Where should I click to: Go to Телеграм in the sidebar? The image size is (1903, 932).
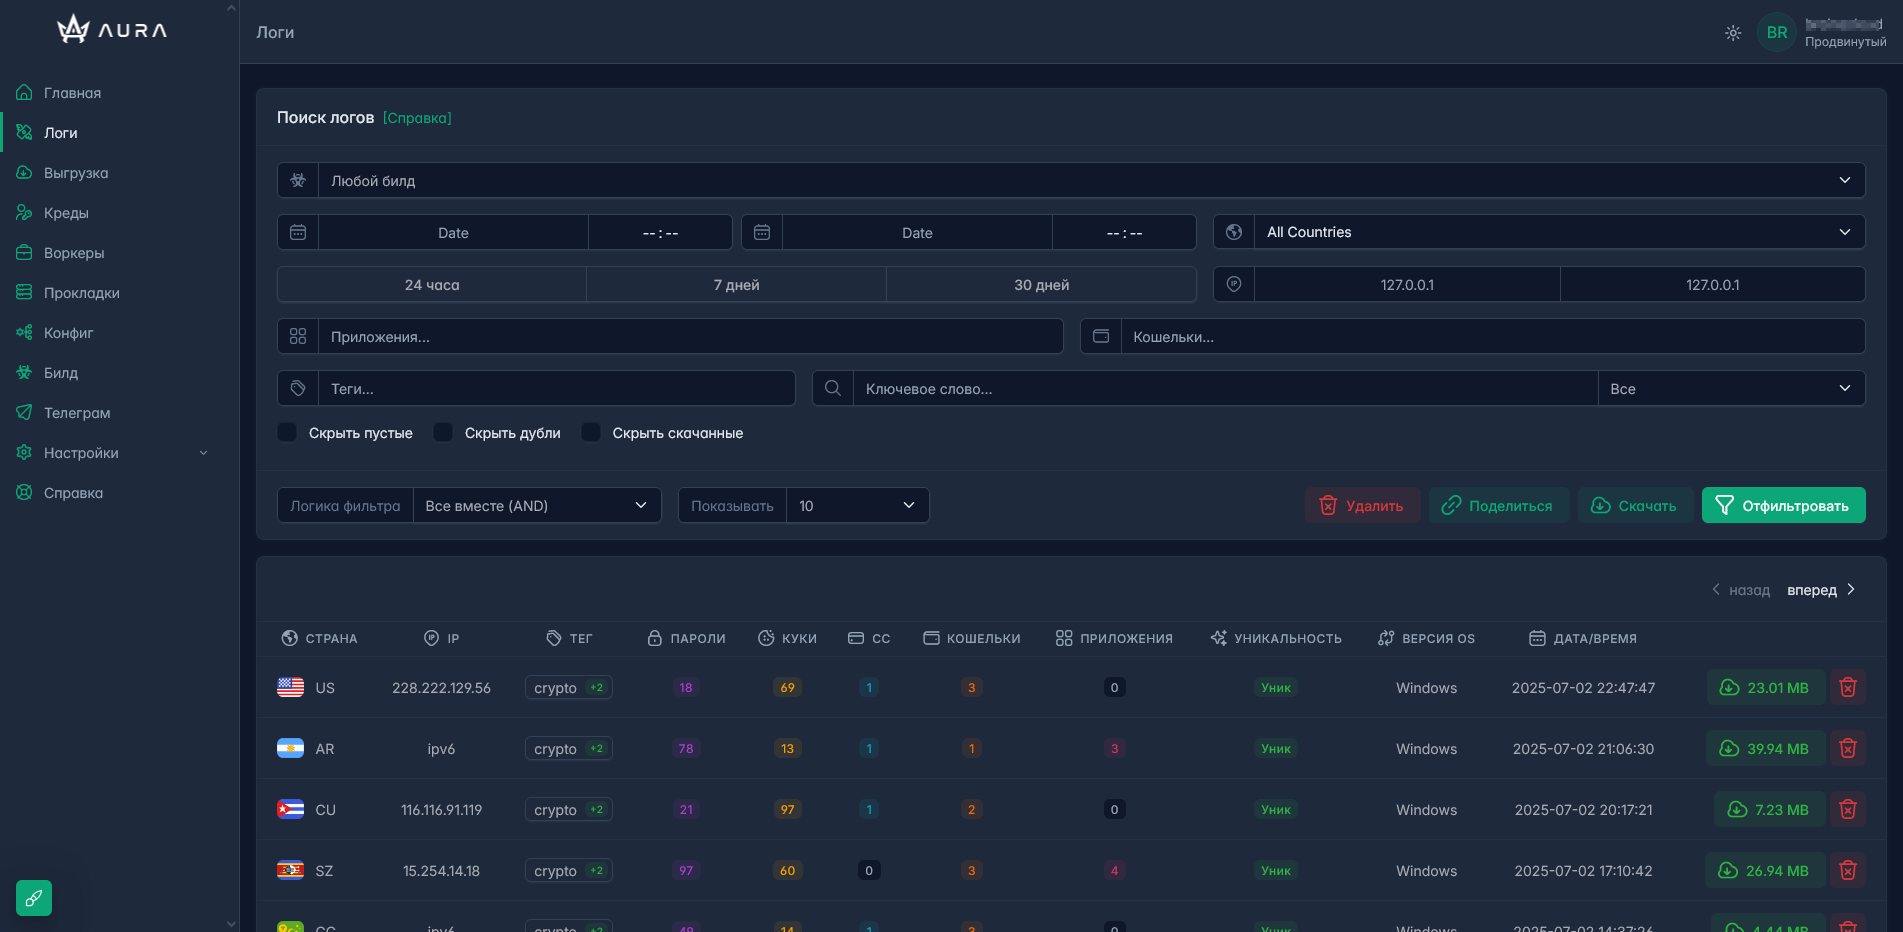(x=77, y=413)
